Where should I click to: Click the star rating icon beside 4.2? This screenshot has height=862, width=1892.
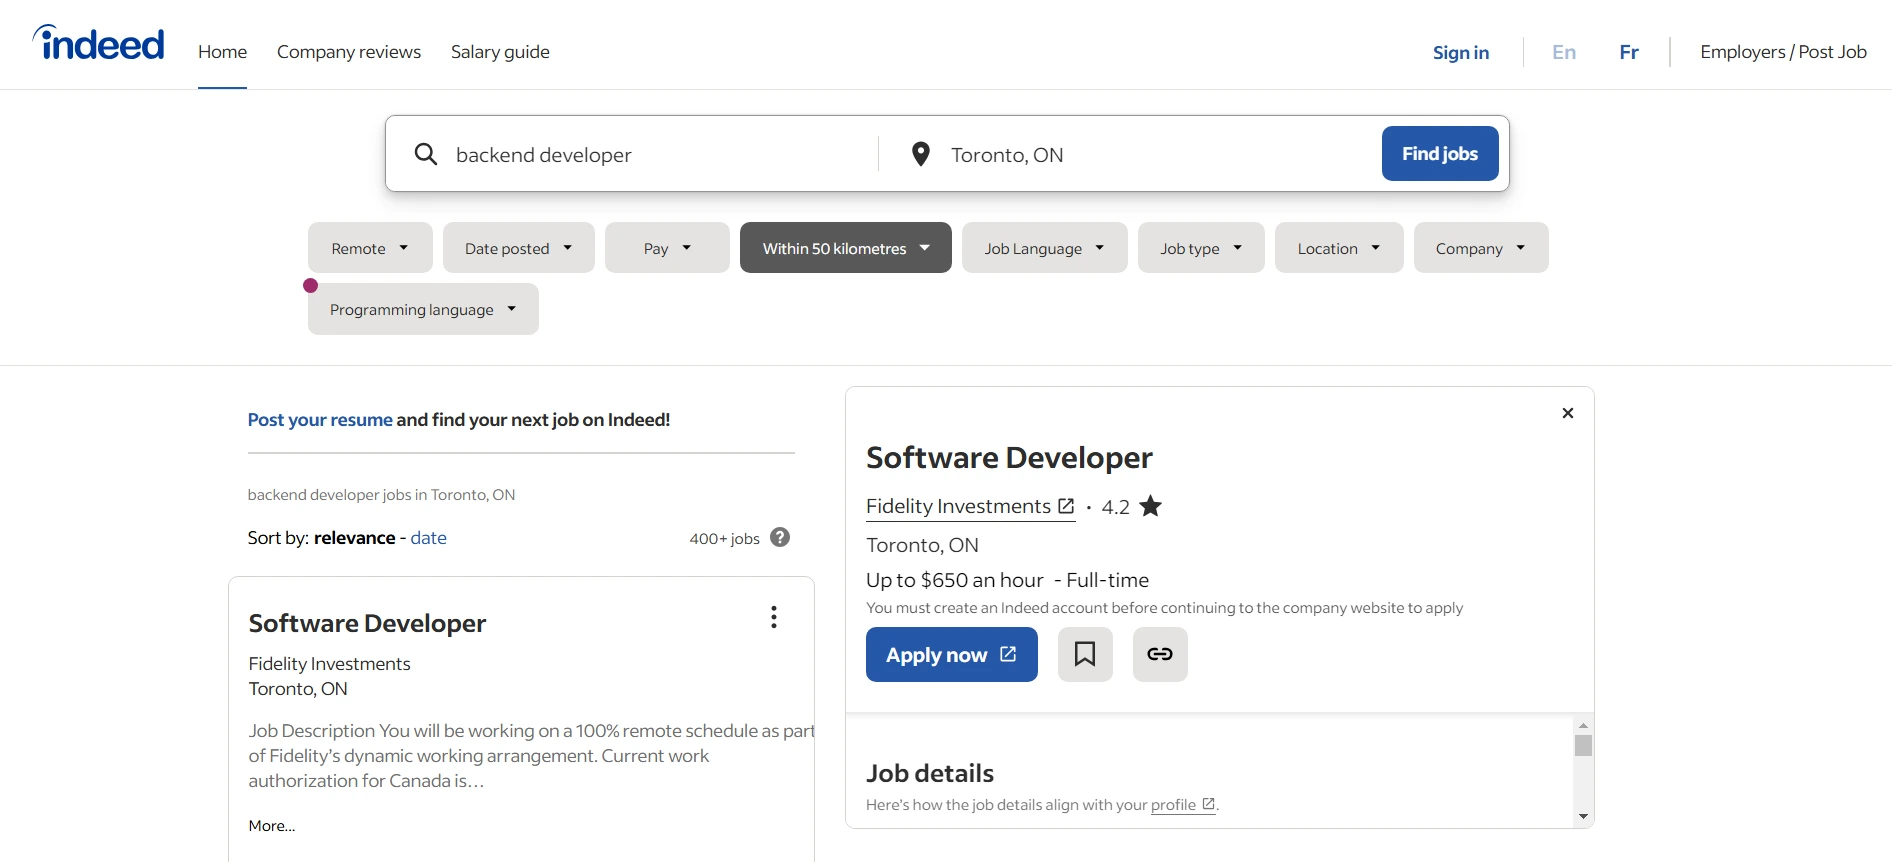point(1151,506)
